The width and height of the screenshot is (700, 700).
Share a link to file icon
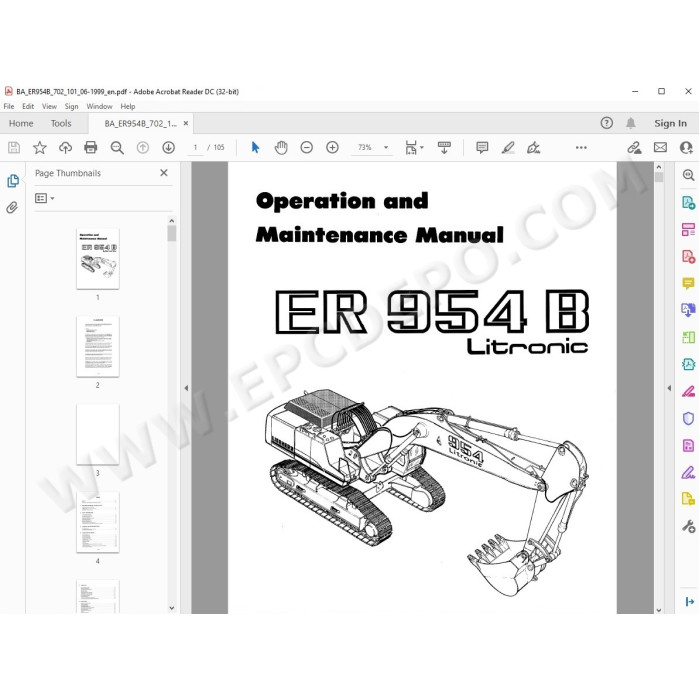pos(634,147)
